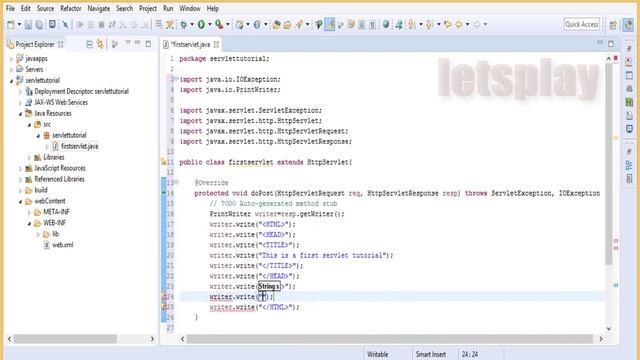This screenshot has height=360, width=640.
Task: Open the File menu
Action: click(x=10, y=8)
